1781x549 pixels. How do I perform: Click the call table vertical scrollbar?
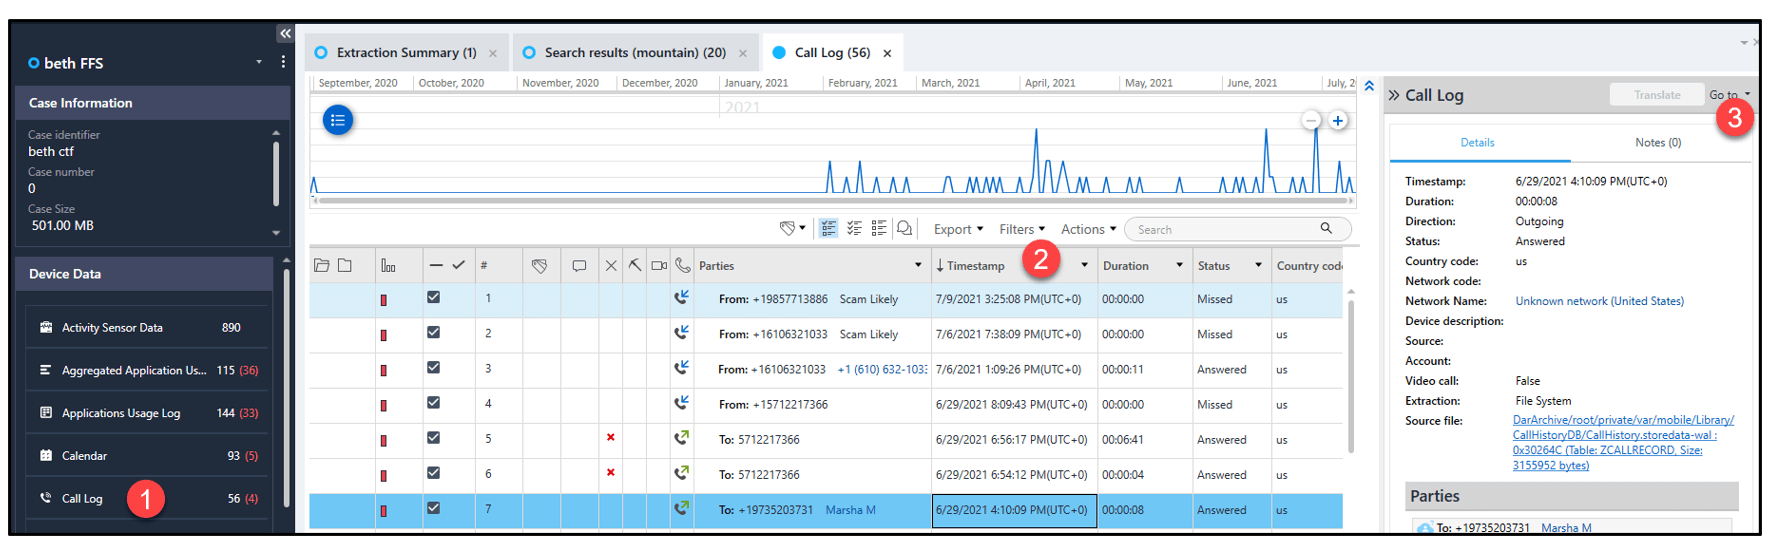1352,375
